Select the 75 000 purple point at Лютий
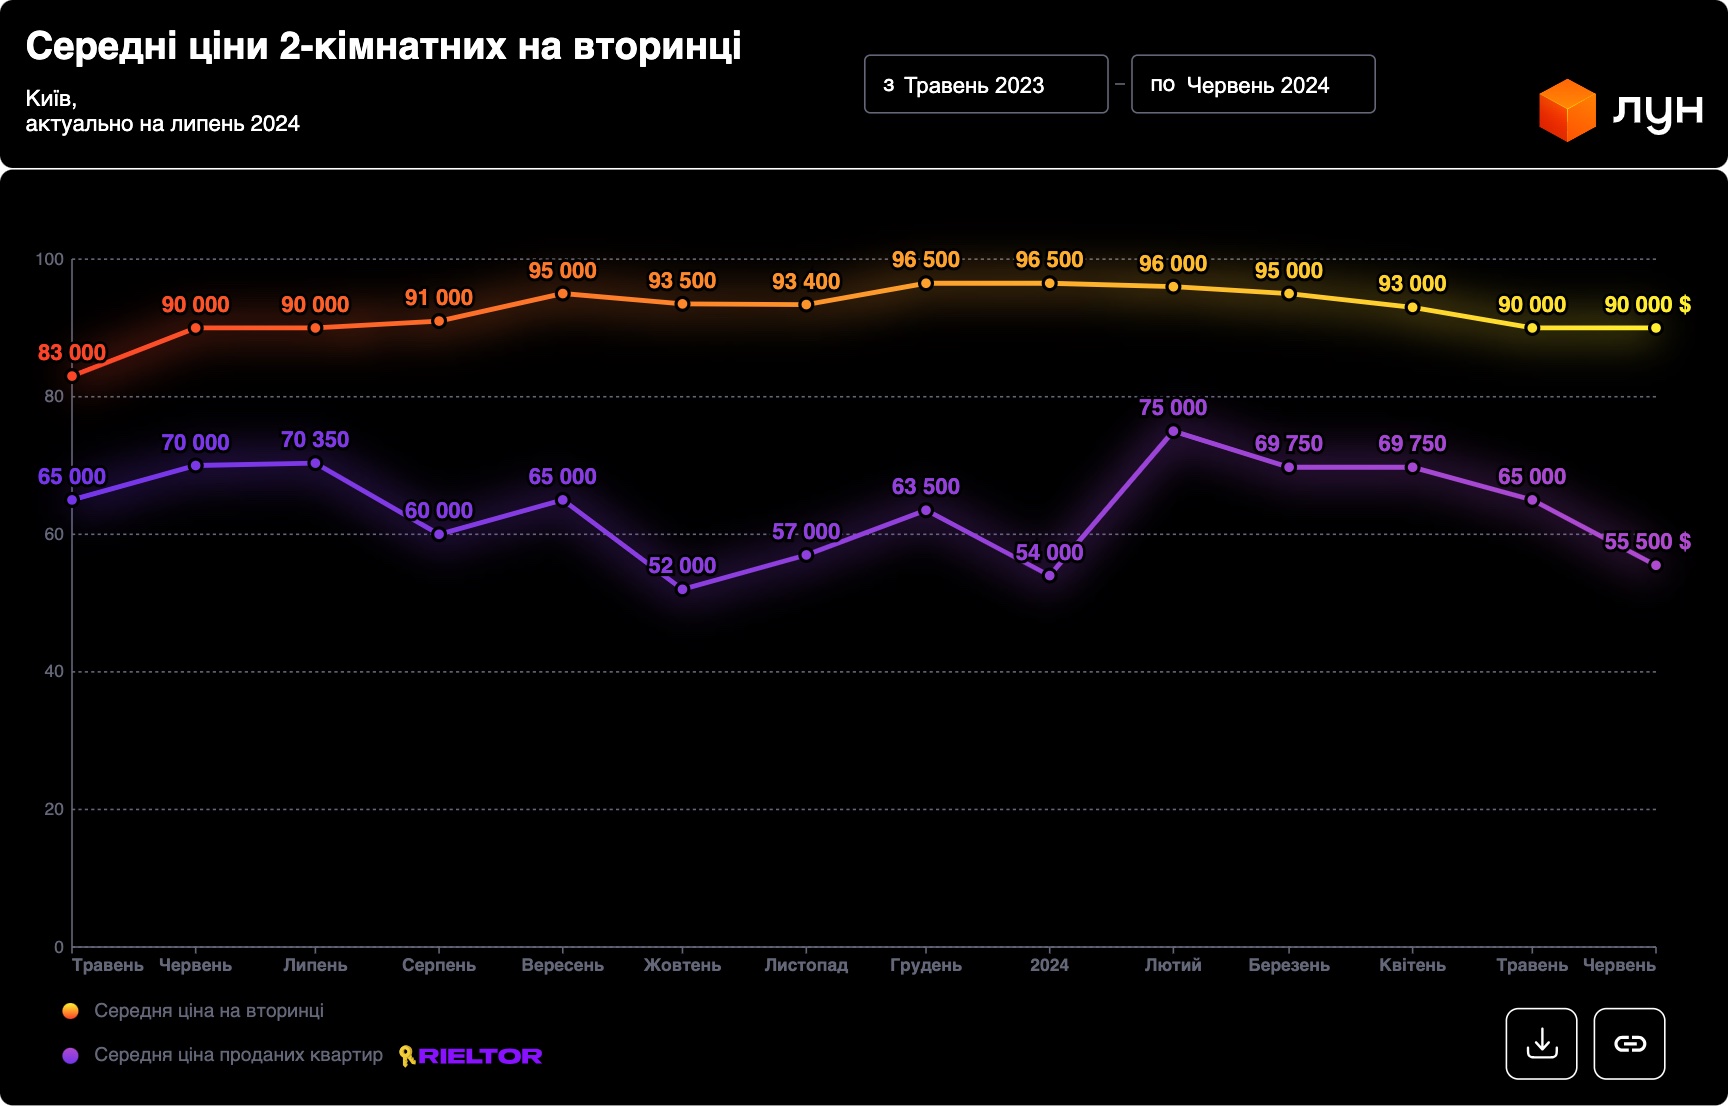Viewport: 1728px width, 1107px height. (1173, 432)
